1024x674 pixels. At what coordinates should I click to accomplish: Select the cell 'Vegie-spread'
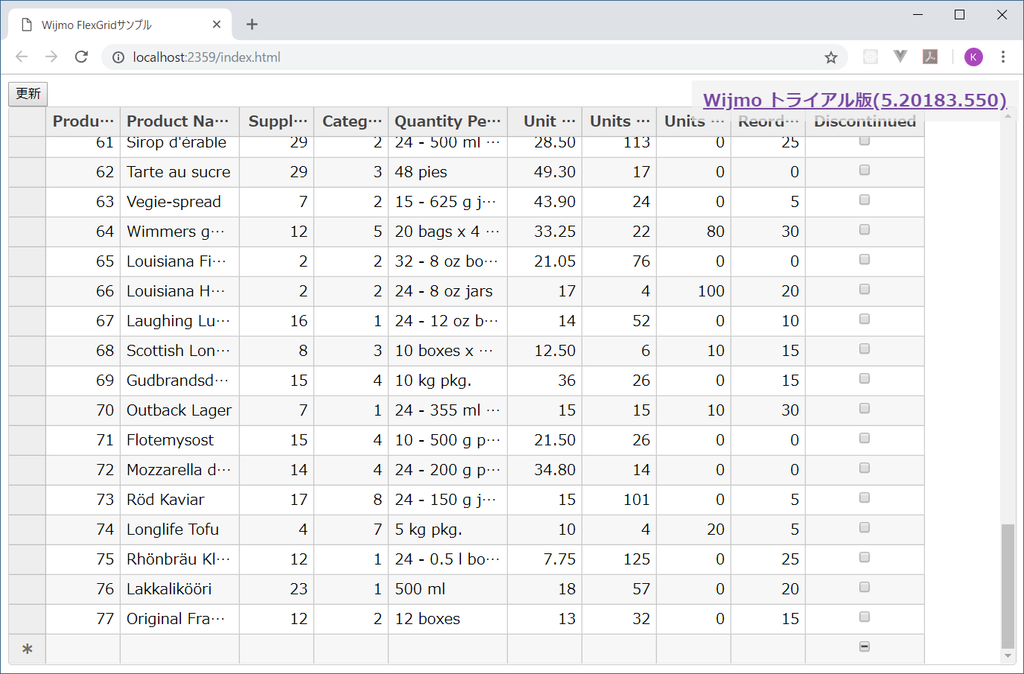(x=180, y=202)
